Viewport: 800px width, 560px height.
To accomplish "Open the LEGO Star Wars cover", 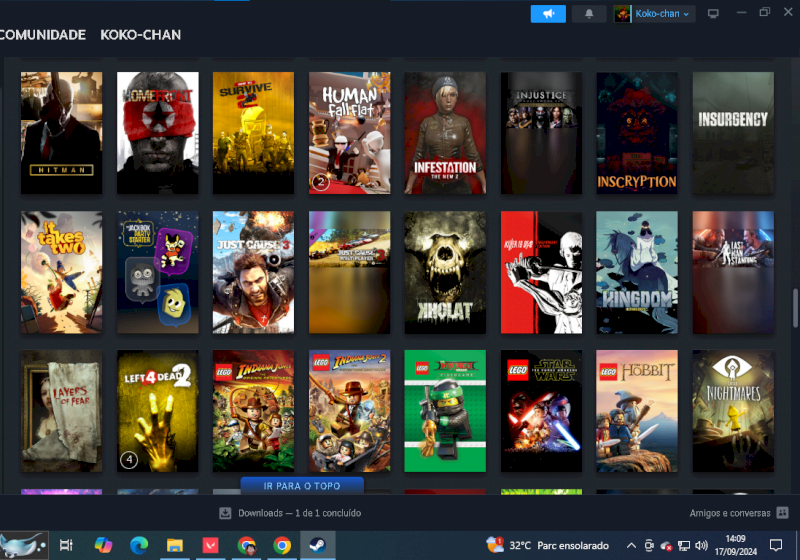I will pyautogui.click(x=541, y=411).
